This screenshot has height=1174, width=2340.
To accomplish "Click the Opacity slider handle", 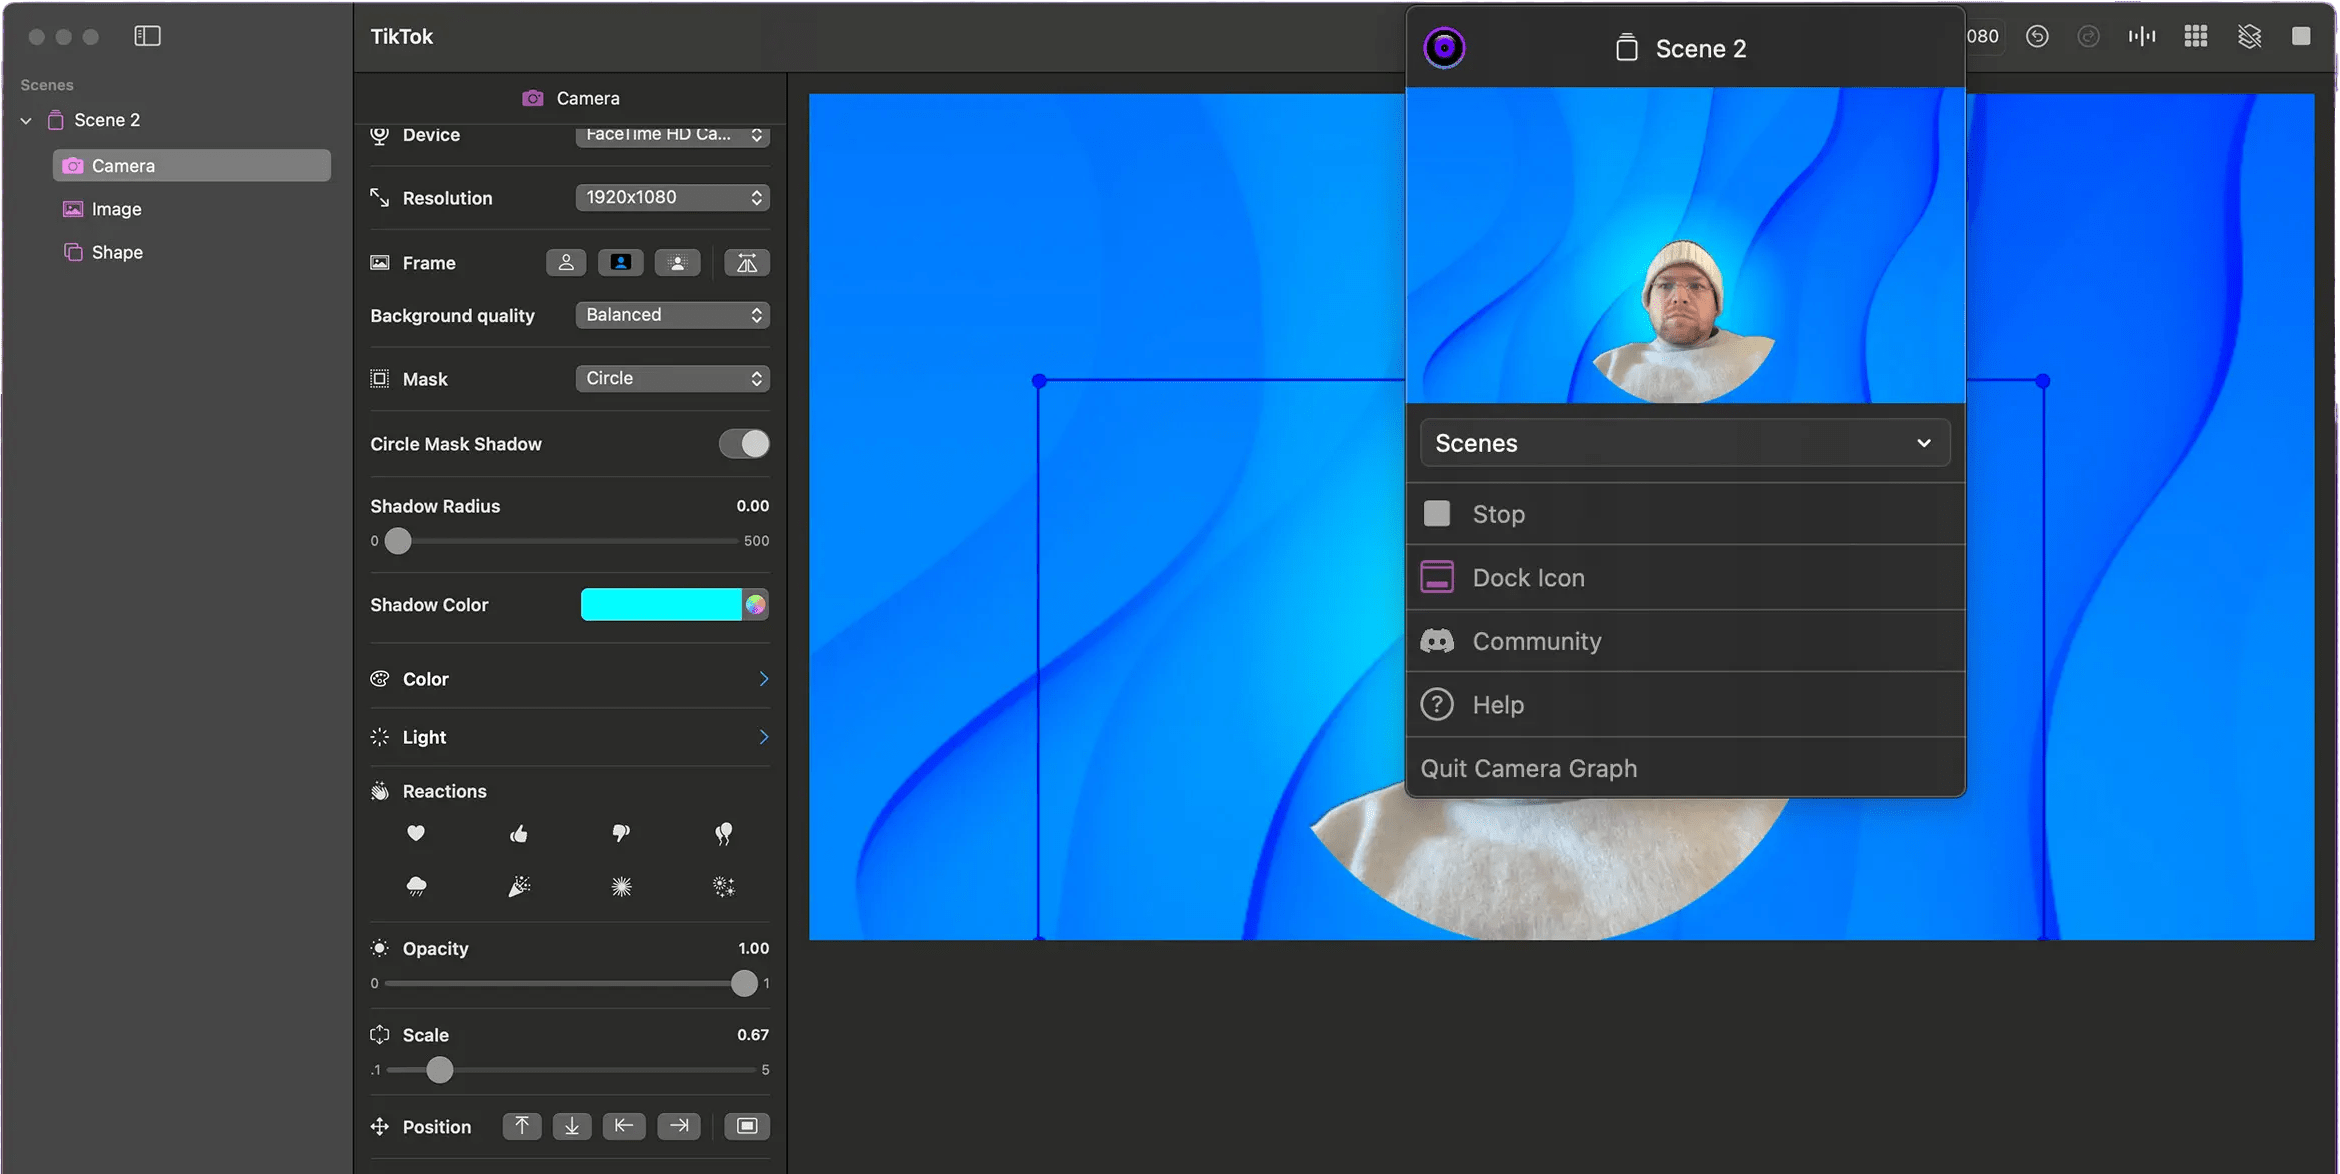I will coord(744,983).
